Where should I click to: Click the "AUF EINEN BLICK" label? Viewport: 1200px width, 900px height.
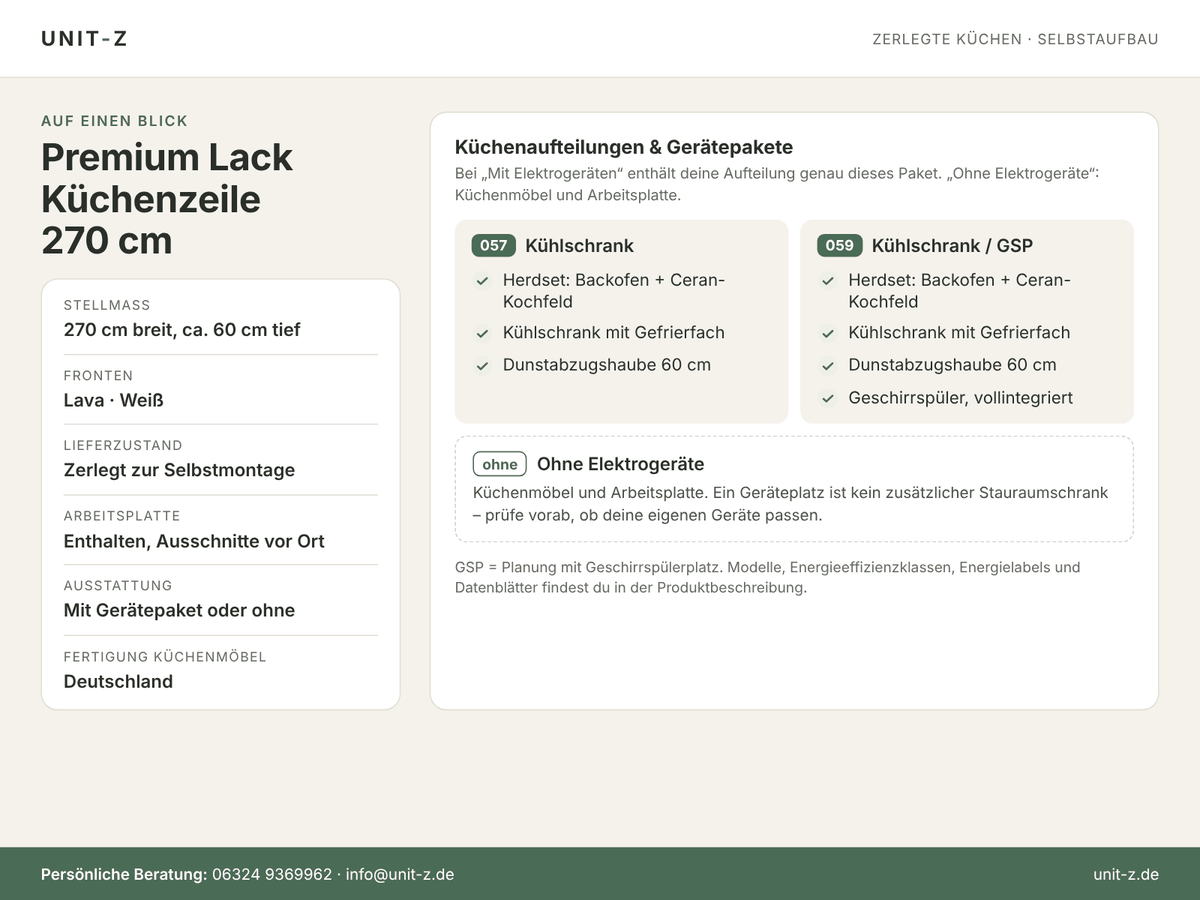pos(115,121)
